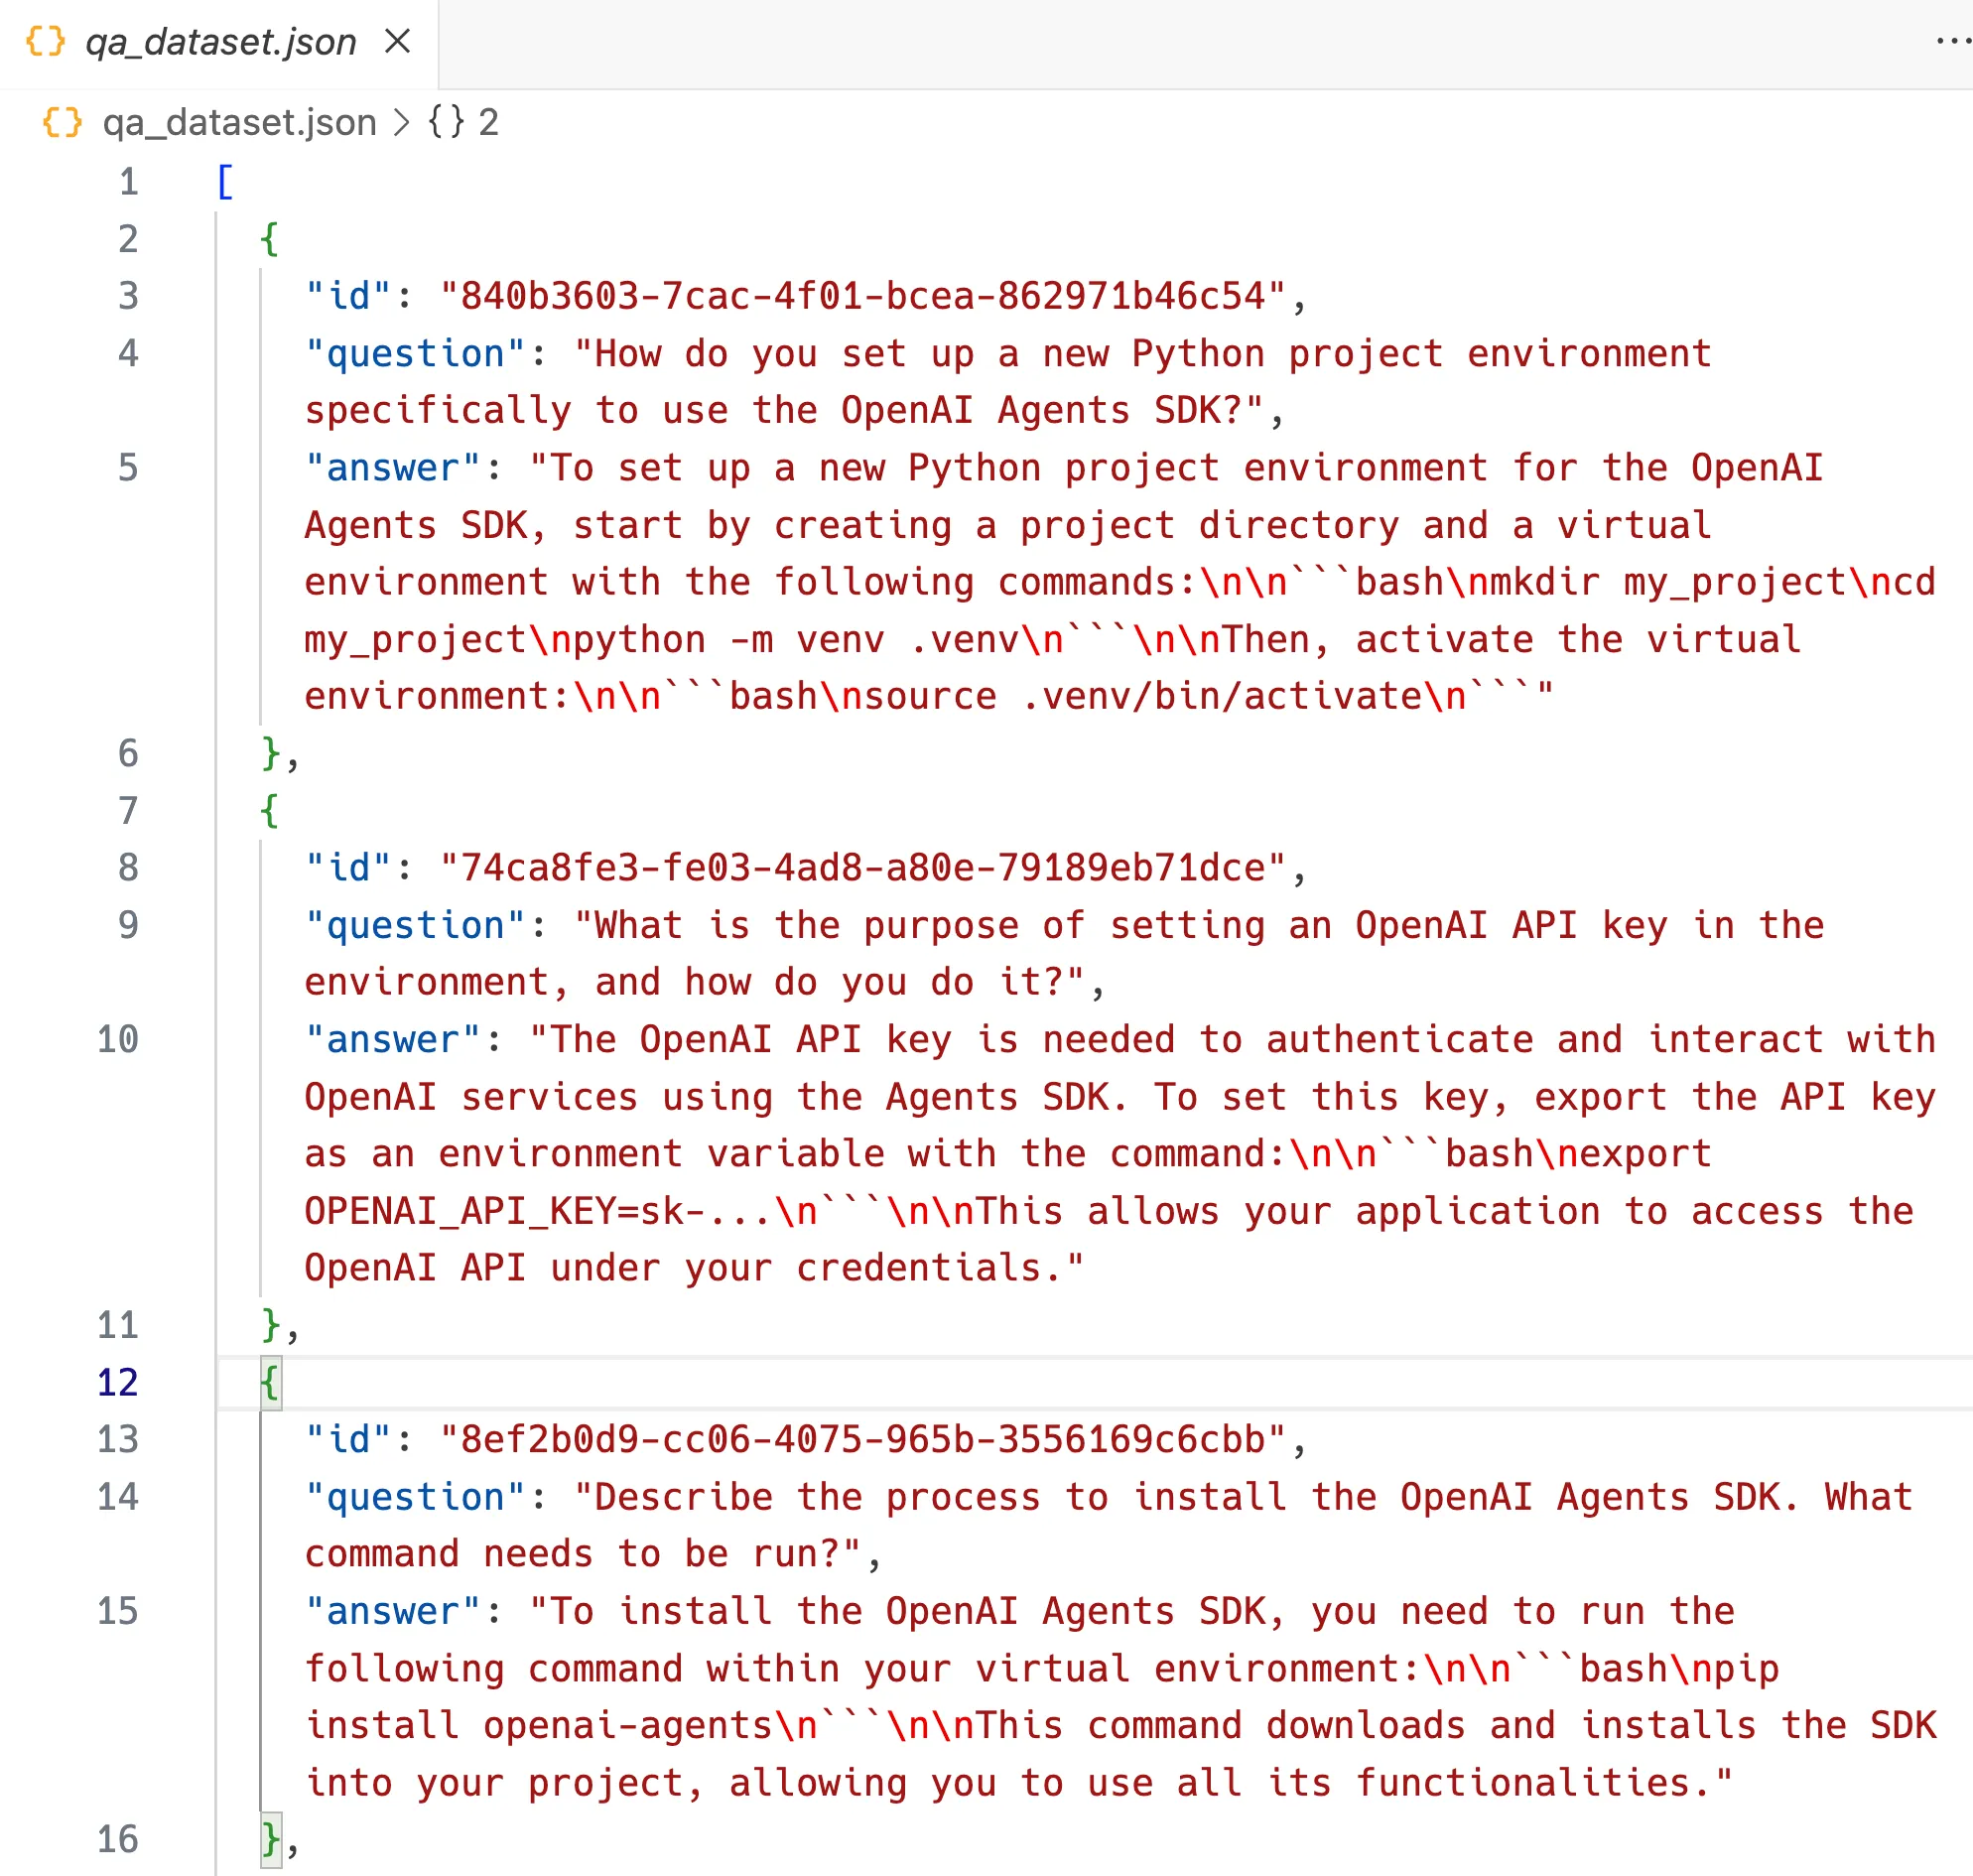Viewport: 1973px width, 1876px height.
Task: Click line number 5 in the gutter
Action: coord(128,467)
